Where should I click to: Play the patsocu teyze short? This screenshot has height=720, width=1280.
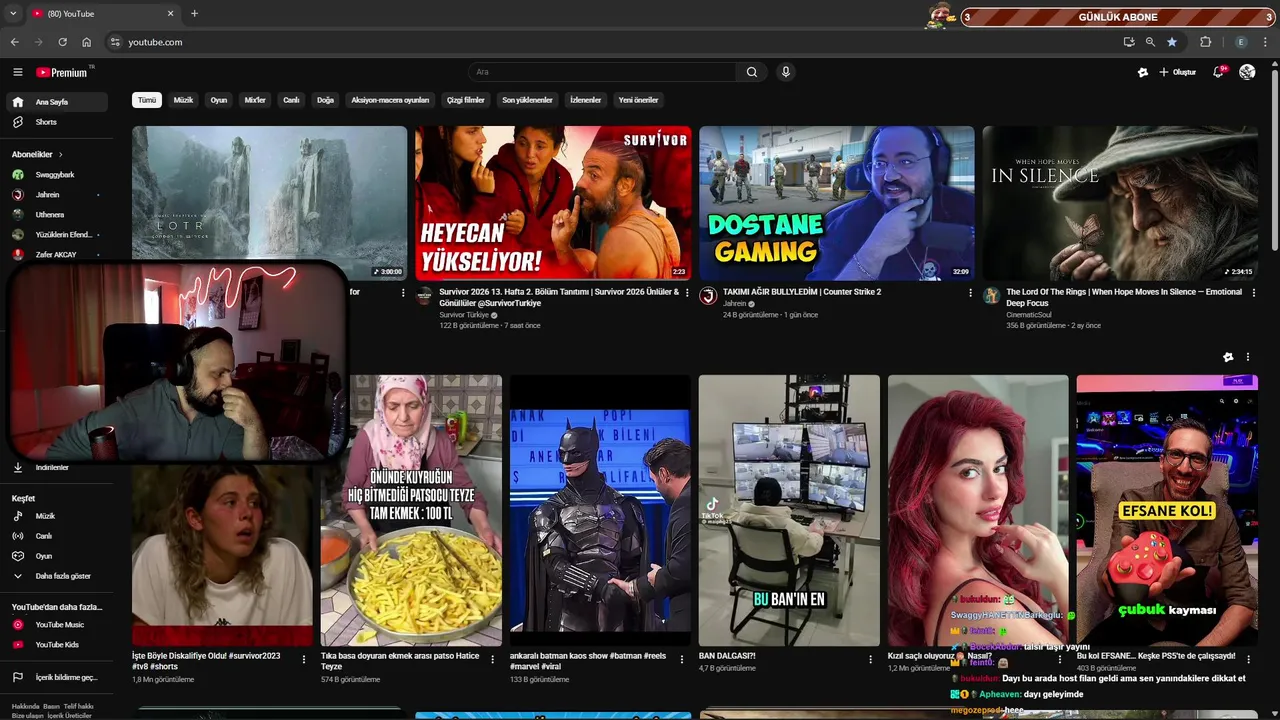click(x=411, y=510)
